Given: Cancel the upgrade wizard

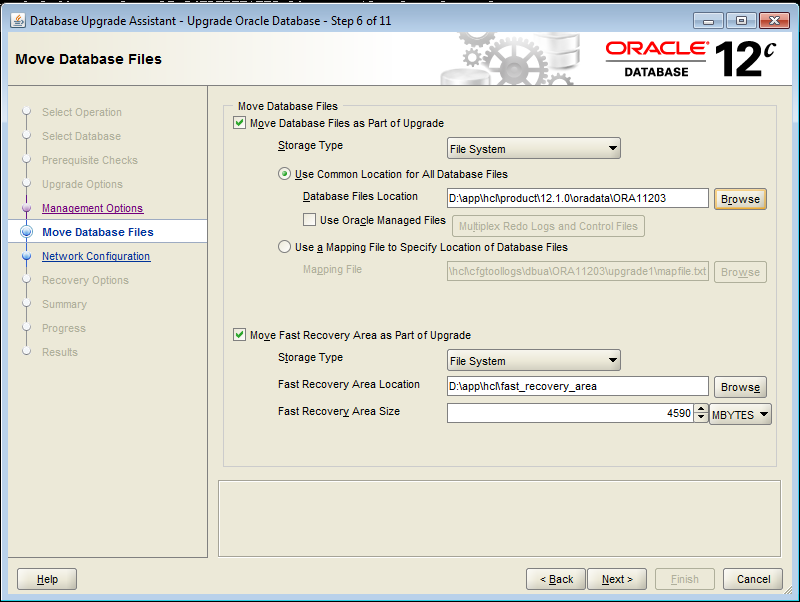Looking at the screenshot, I should click(x=753, y=579).
